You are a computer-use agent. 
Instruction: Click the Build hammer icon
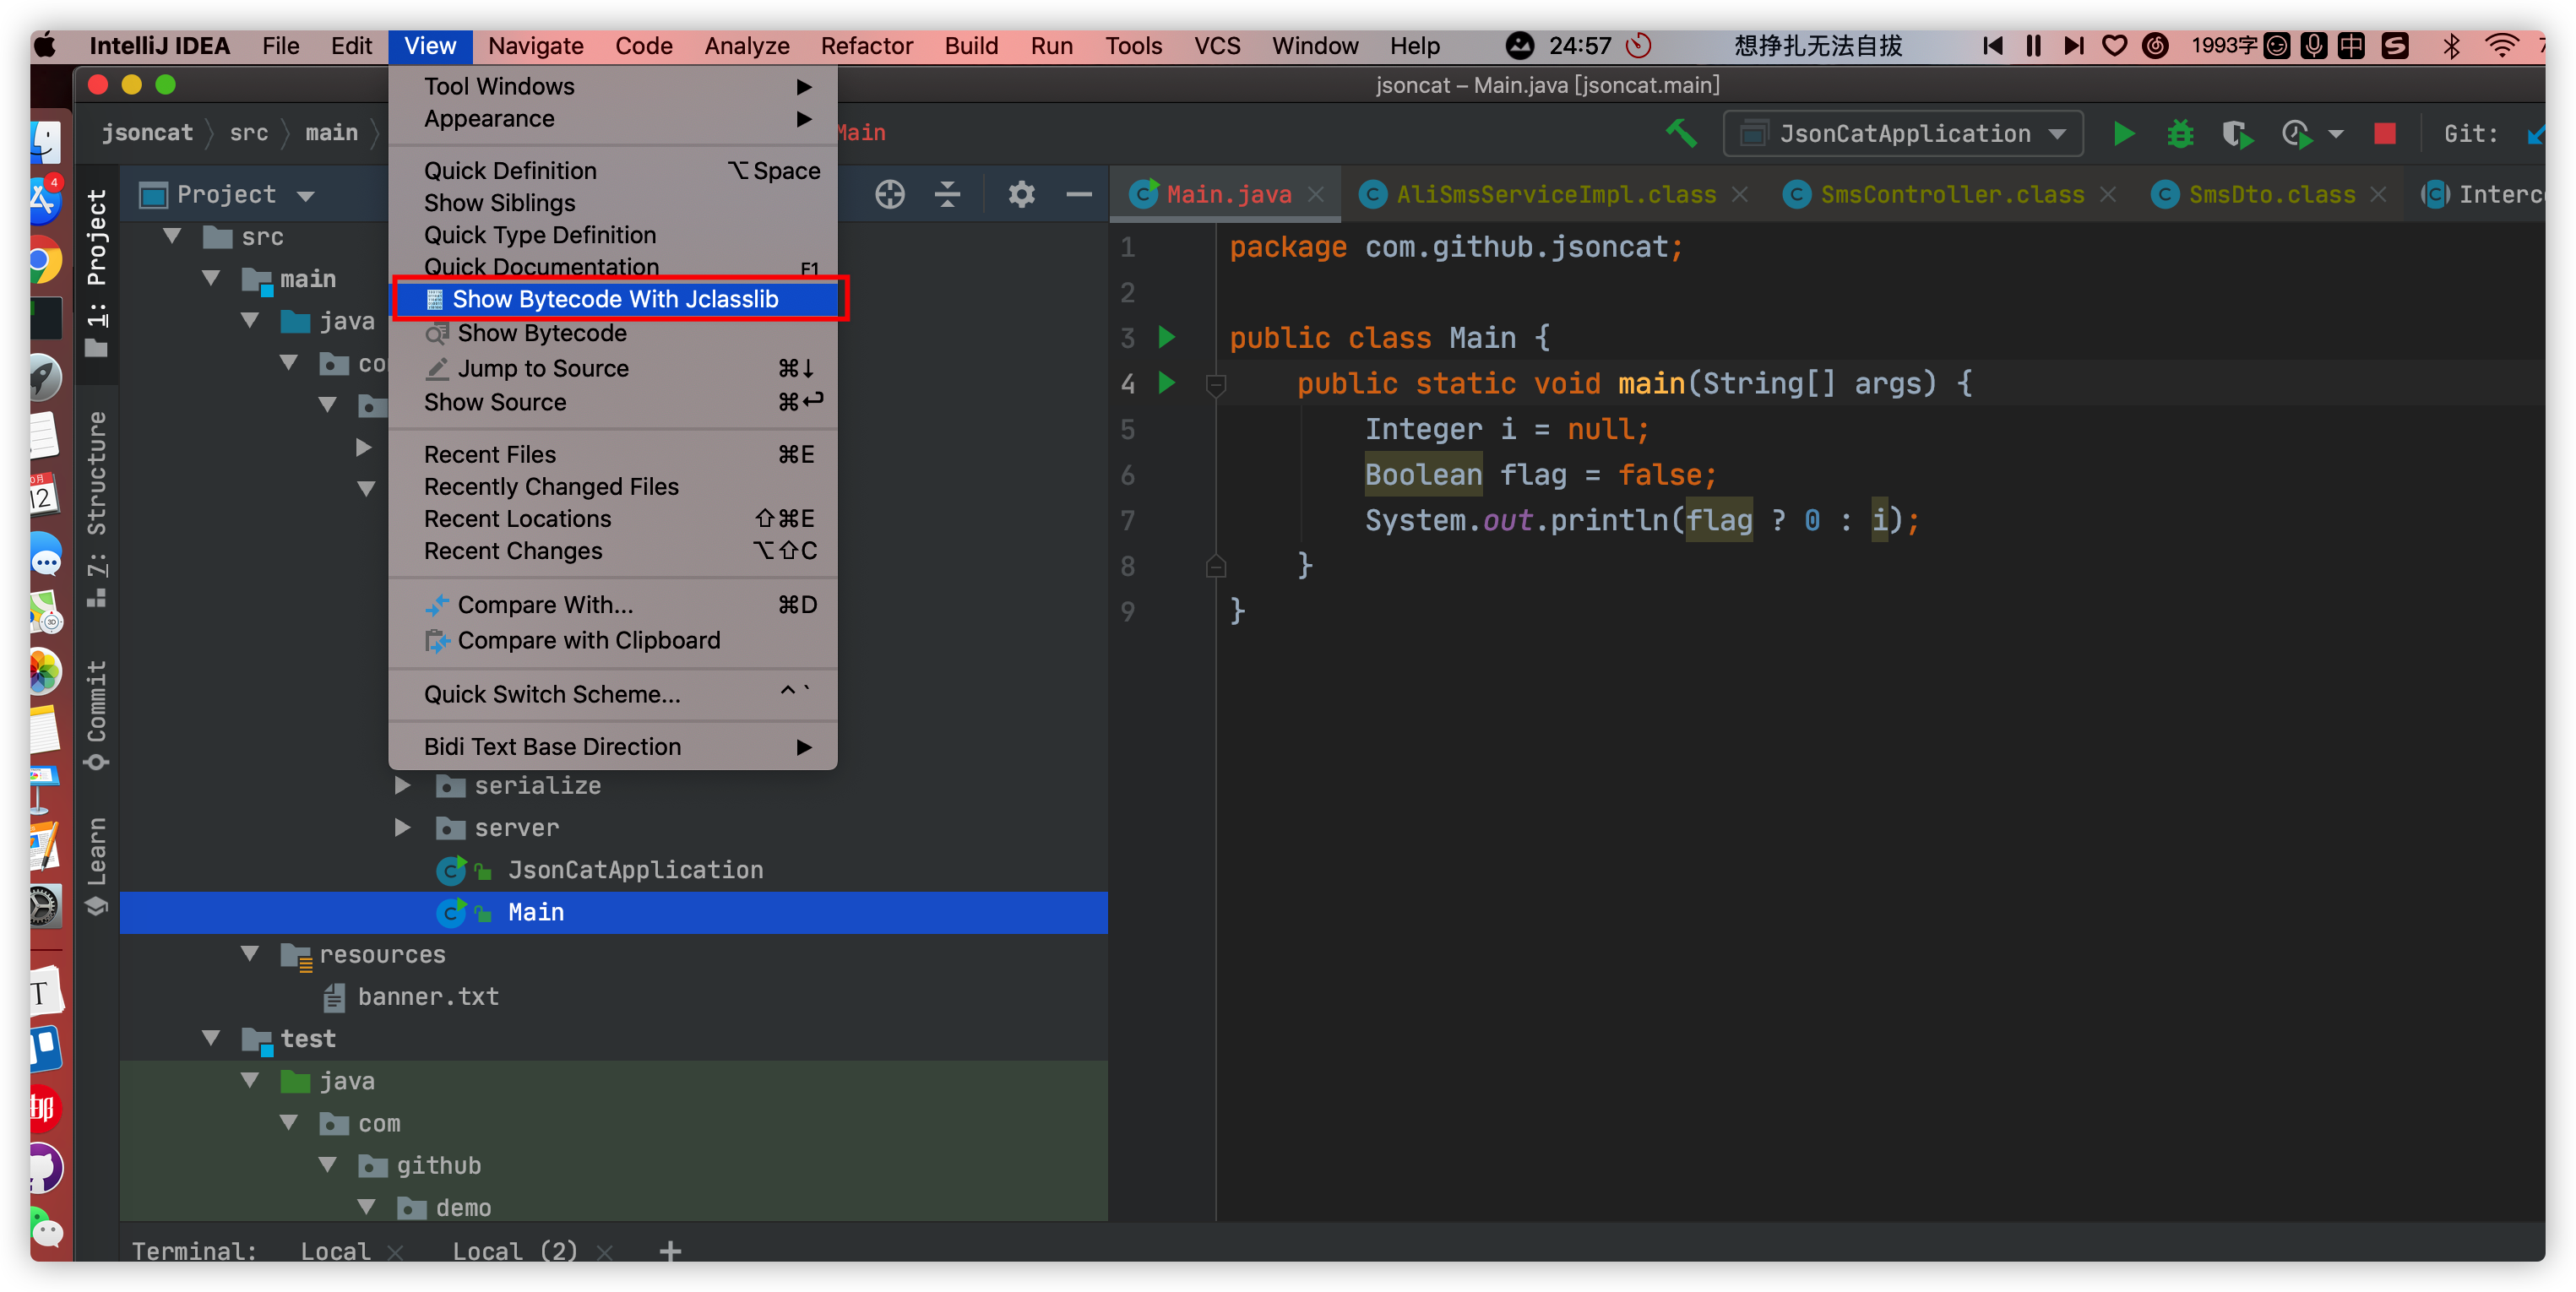tap(1681, 133)
